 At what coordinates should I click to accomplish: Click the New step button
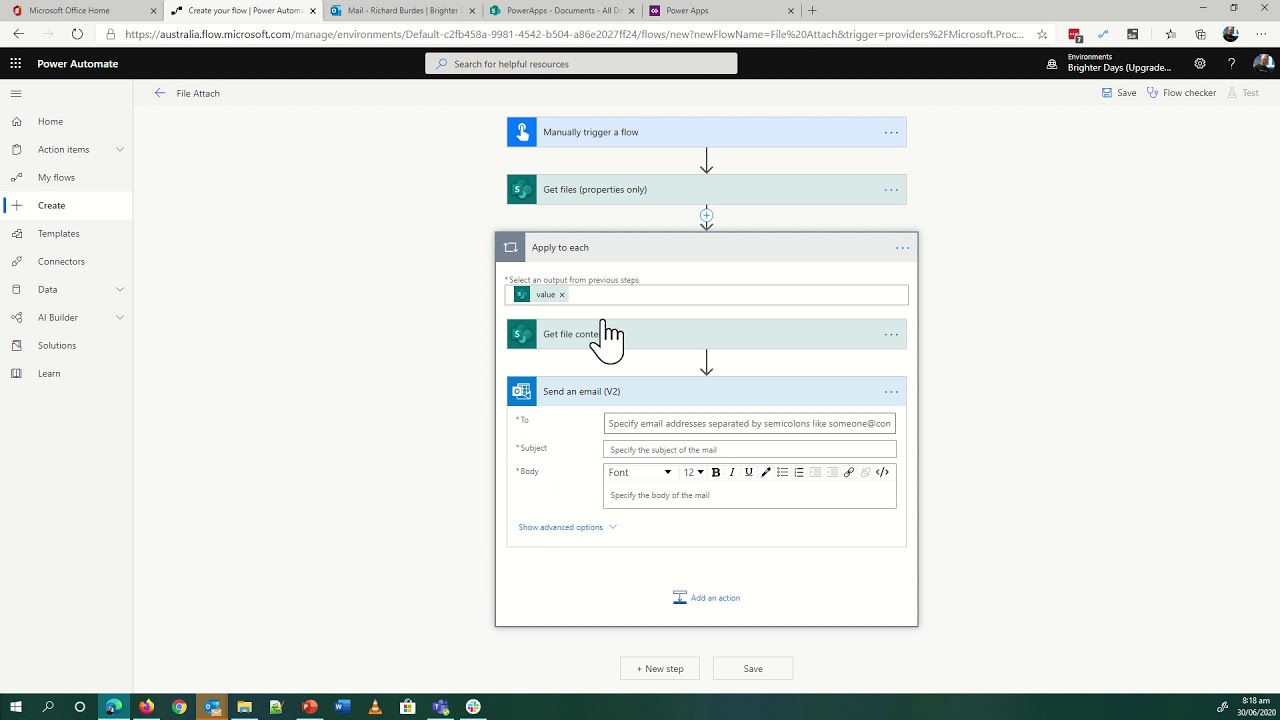pos(660,668)
